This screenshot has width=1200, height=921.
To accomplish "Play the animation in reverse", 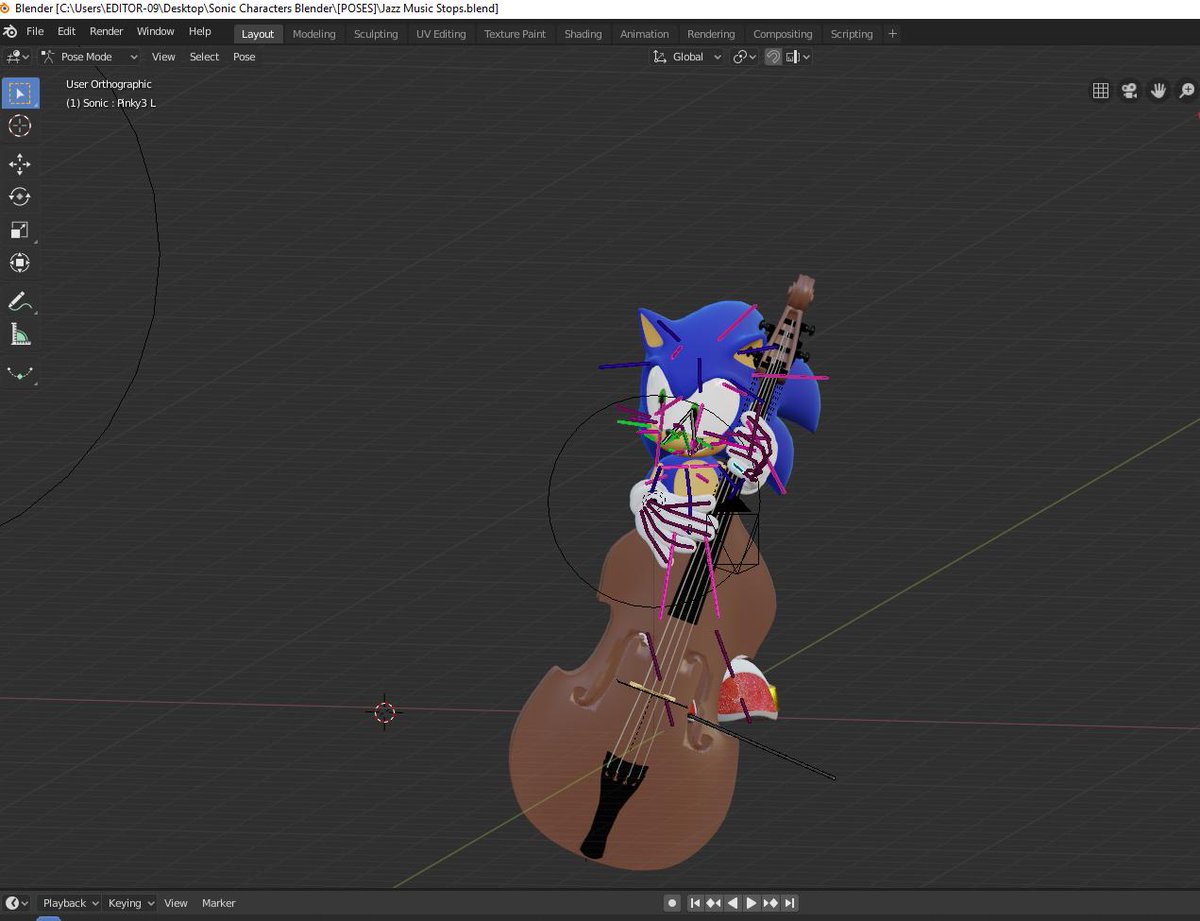I will pos(733,903).
